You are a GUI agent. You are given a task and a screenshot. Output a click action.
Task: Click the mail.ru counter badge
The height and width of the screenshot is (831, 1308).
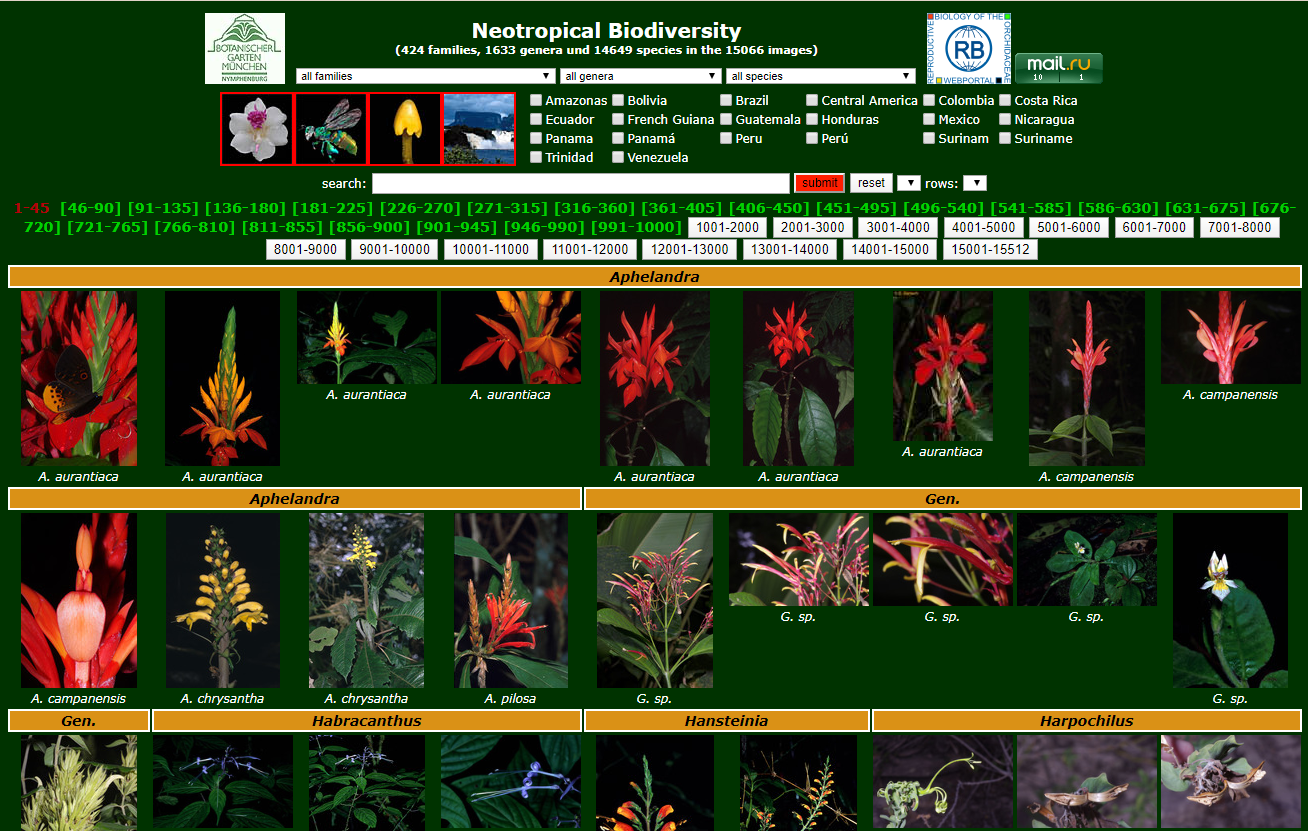[x=1059, y=68]
